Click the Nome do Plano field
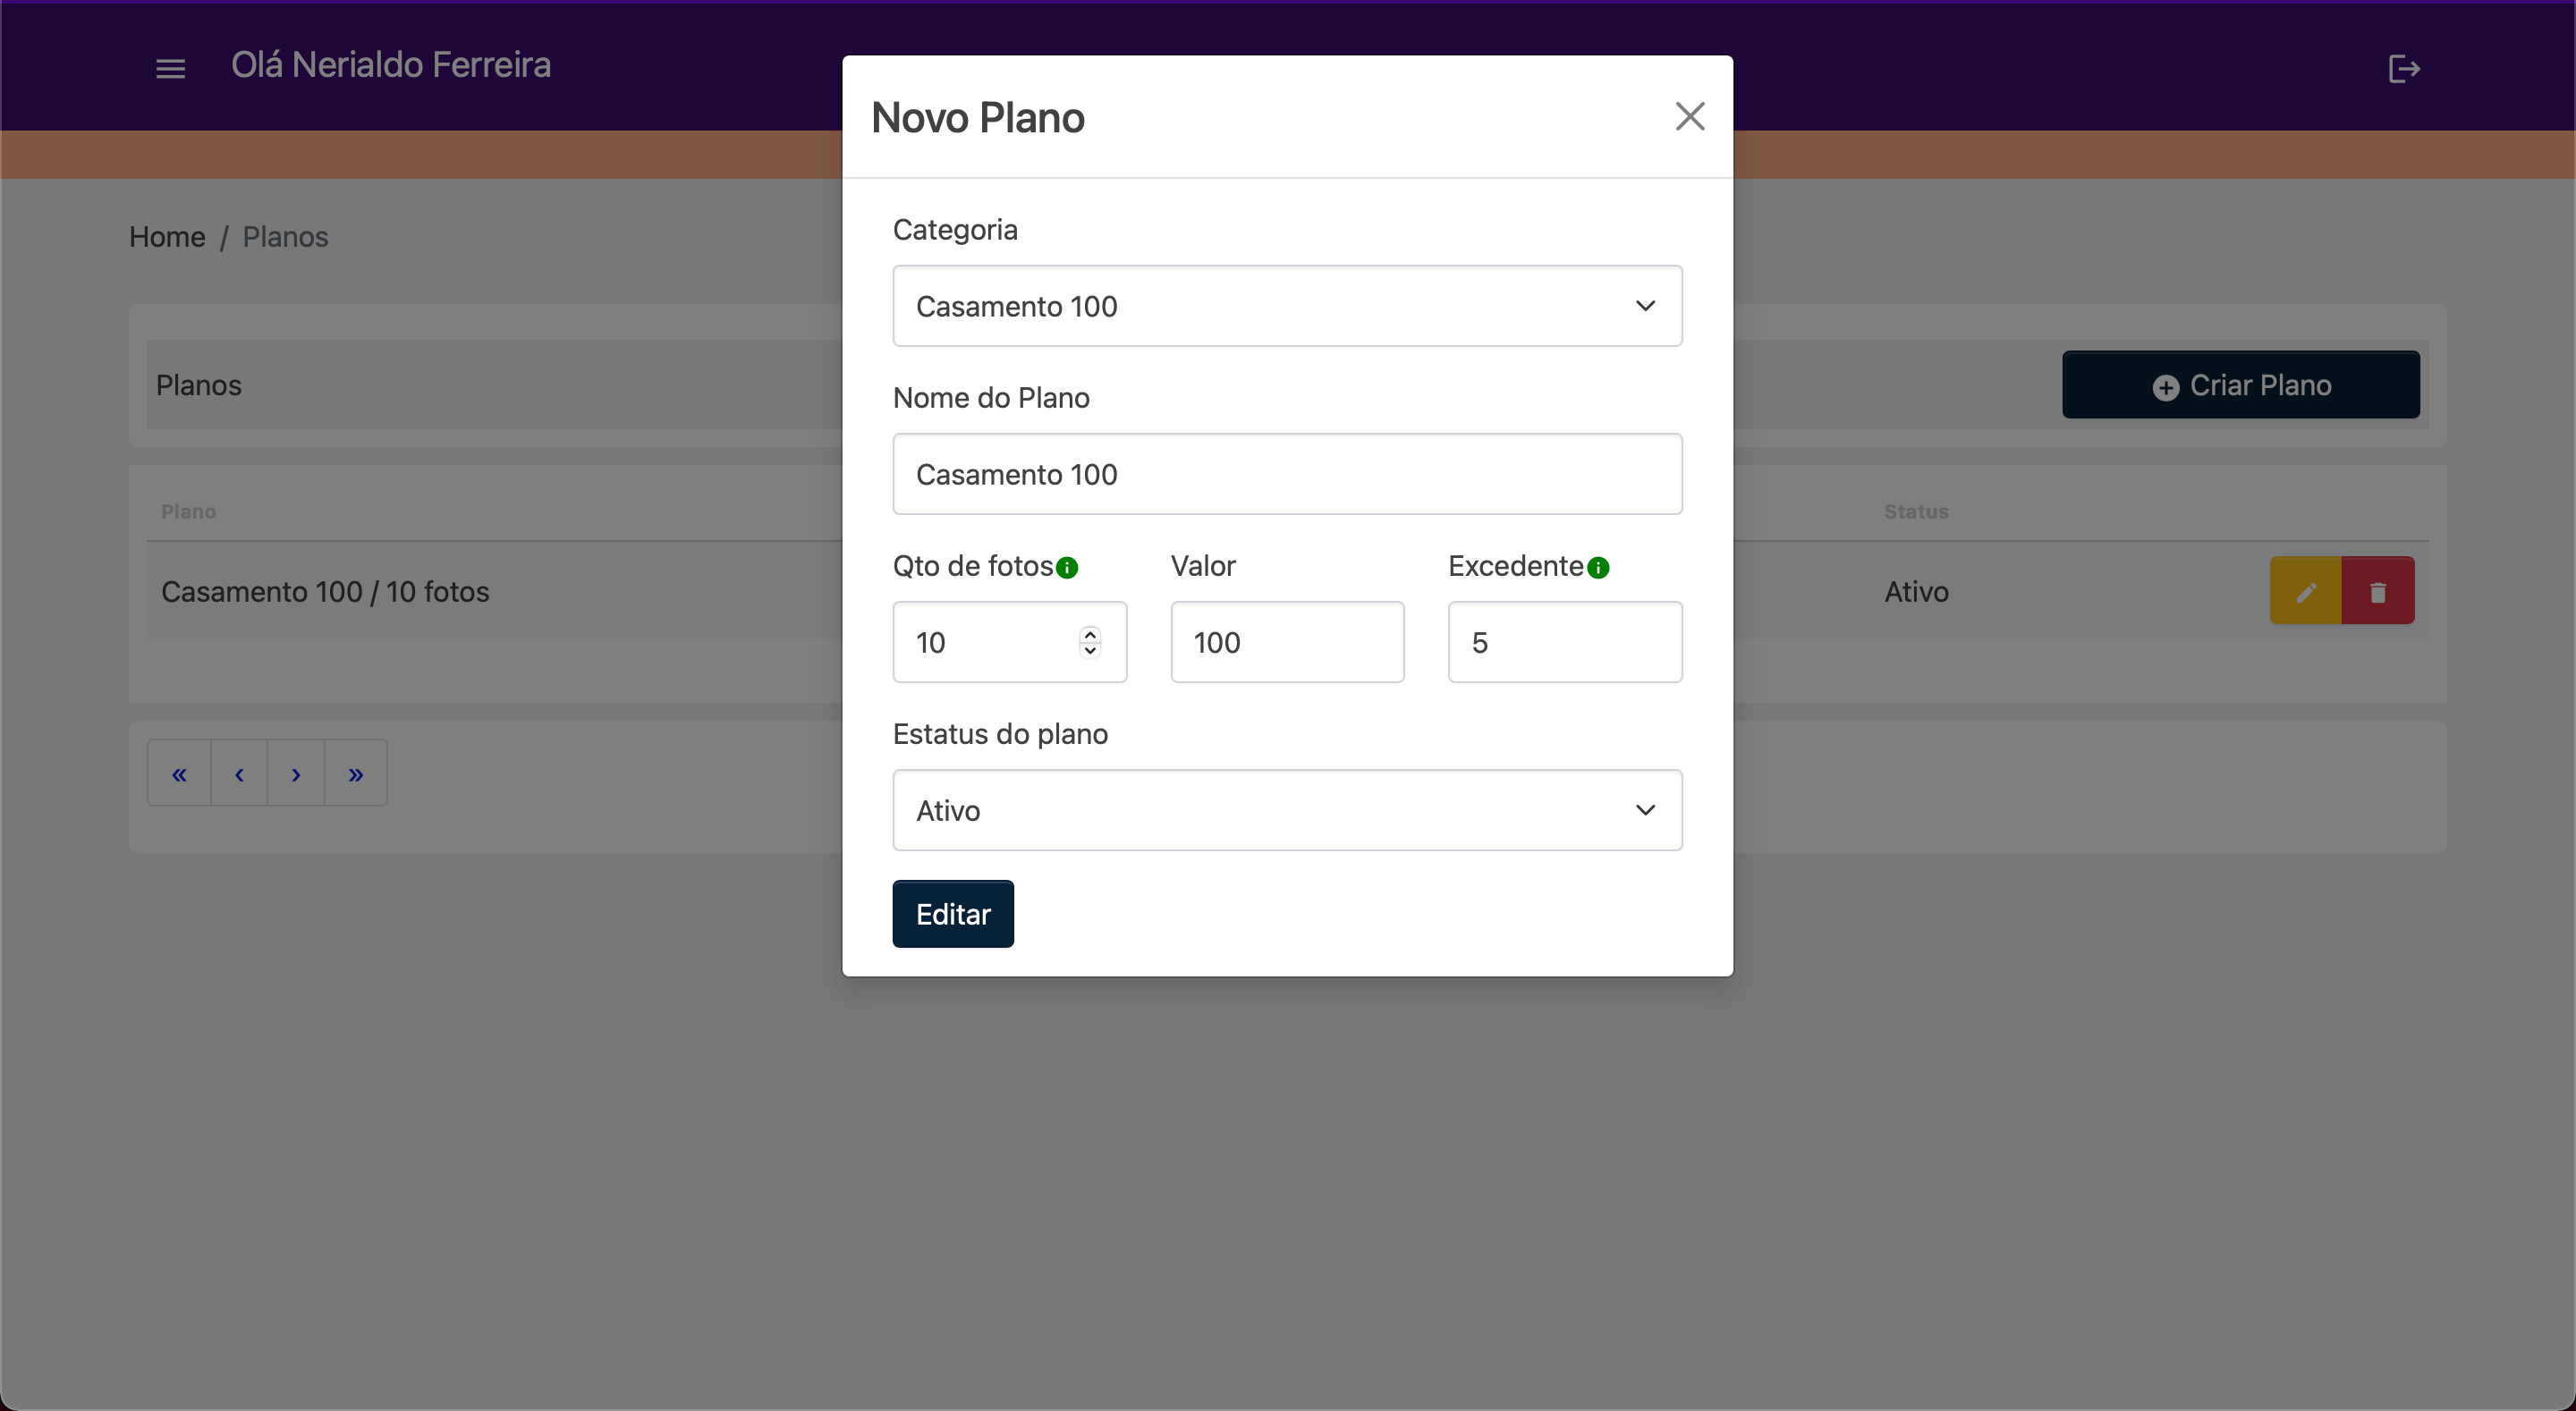The image size is (2576, 1411). click(x=1287, y=474)
